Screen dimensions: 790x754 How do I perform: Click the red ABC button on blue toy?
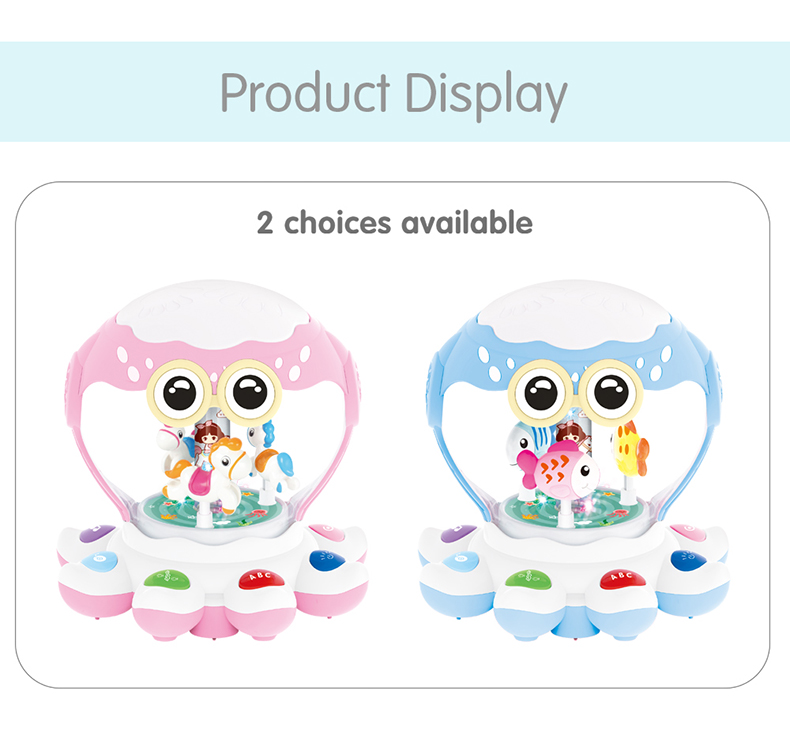623,579
